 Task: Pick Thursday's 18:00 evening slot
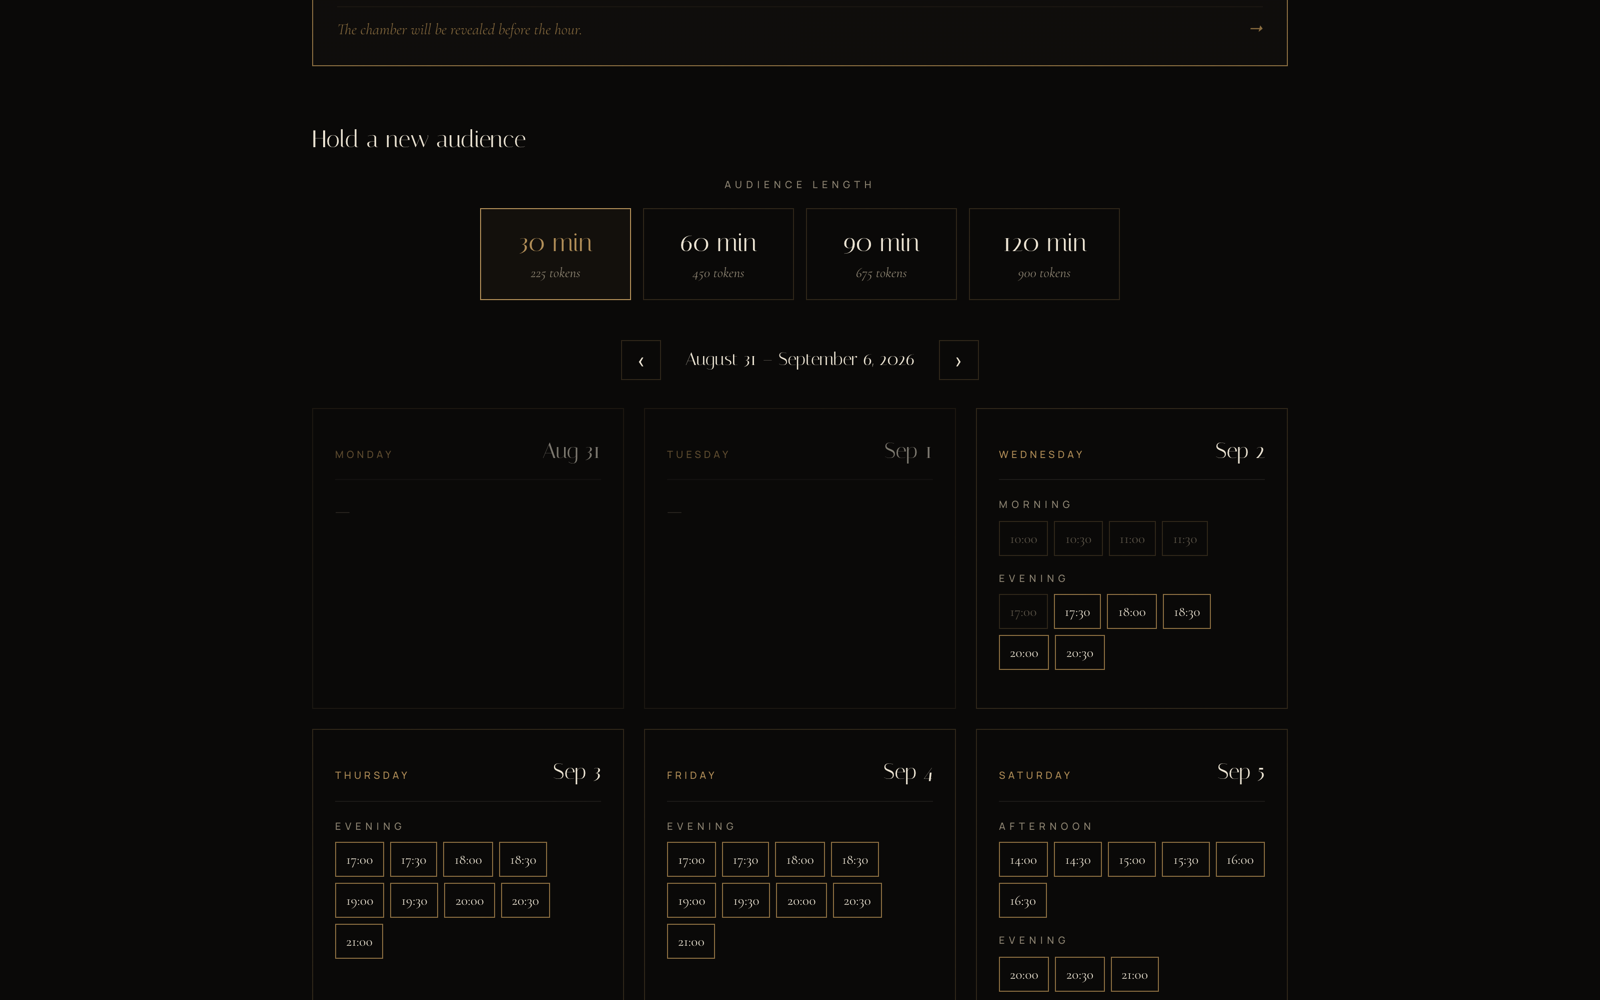click(468, 860)
